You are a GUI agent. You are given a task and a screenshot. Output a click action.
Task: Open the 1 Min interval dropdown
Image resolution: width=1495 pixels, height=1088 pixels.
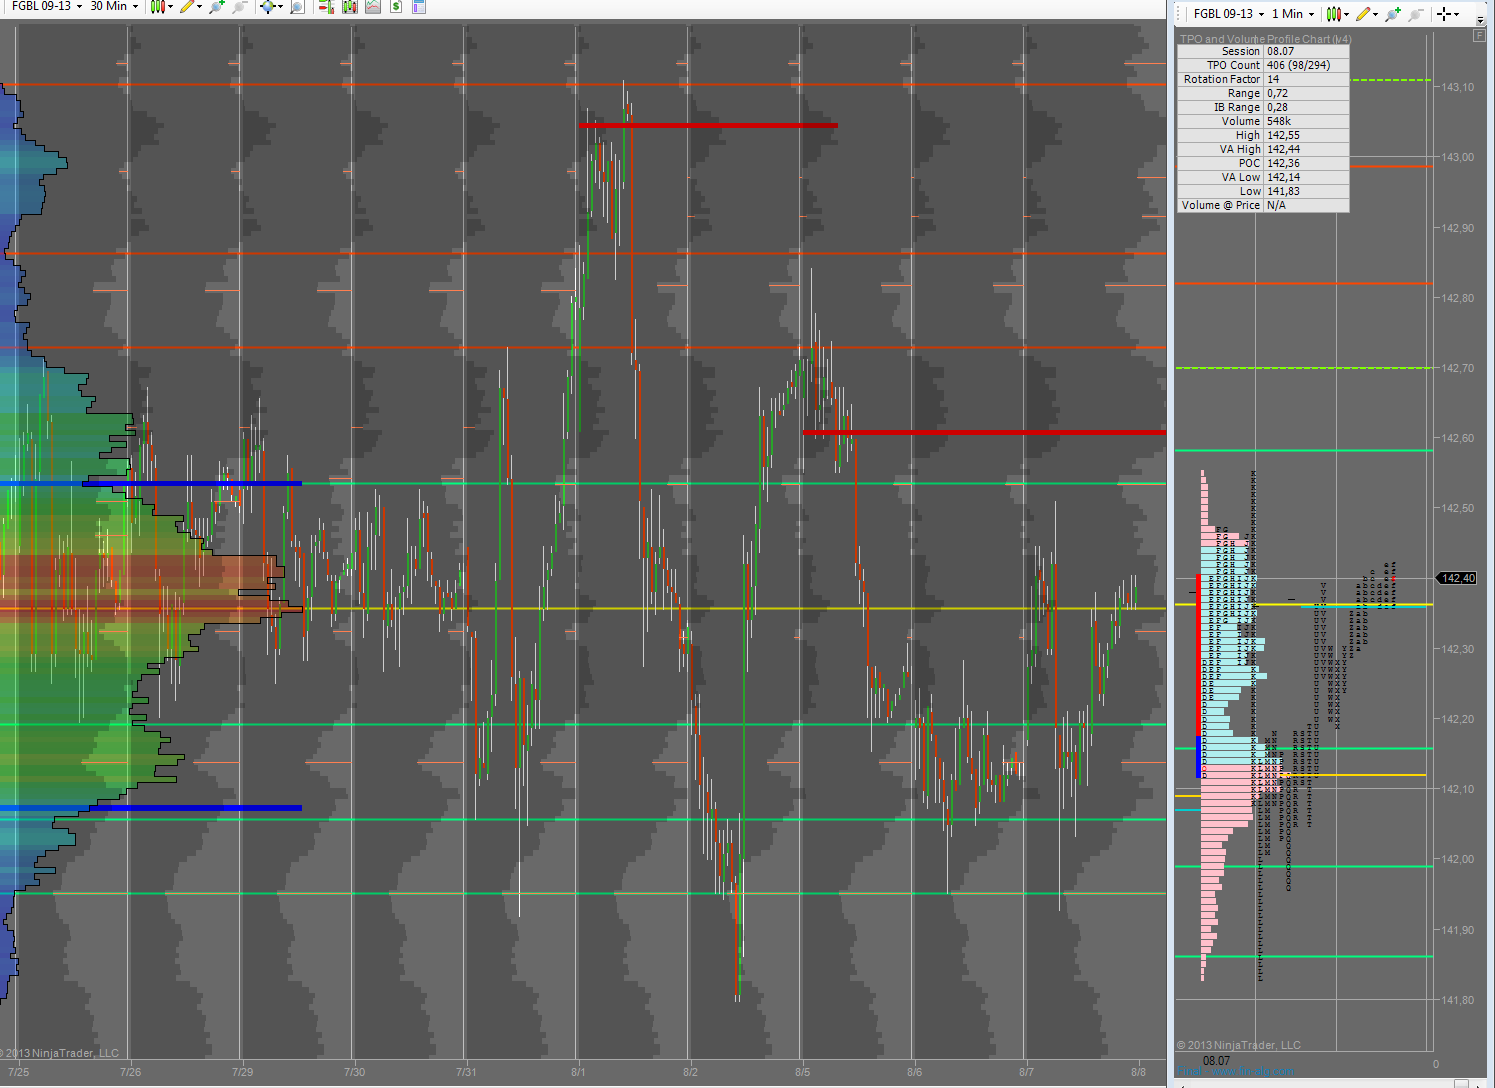(x=1293, y=14)
